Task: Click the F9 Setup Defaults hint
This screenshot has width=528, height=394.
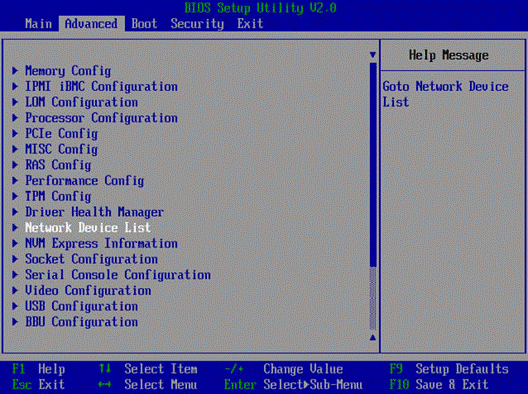Action: [x=449, y=369]
